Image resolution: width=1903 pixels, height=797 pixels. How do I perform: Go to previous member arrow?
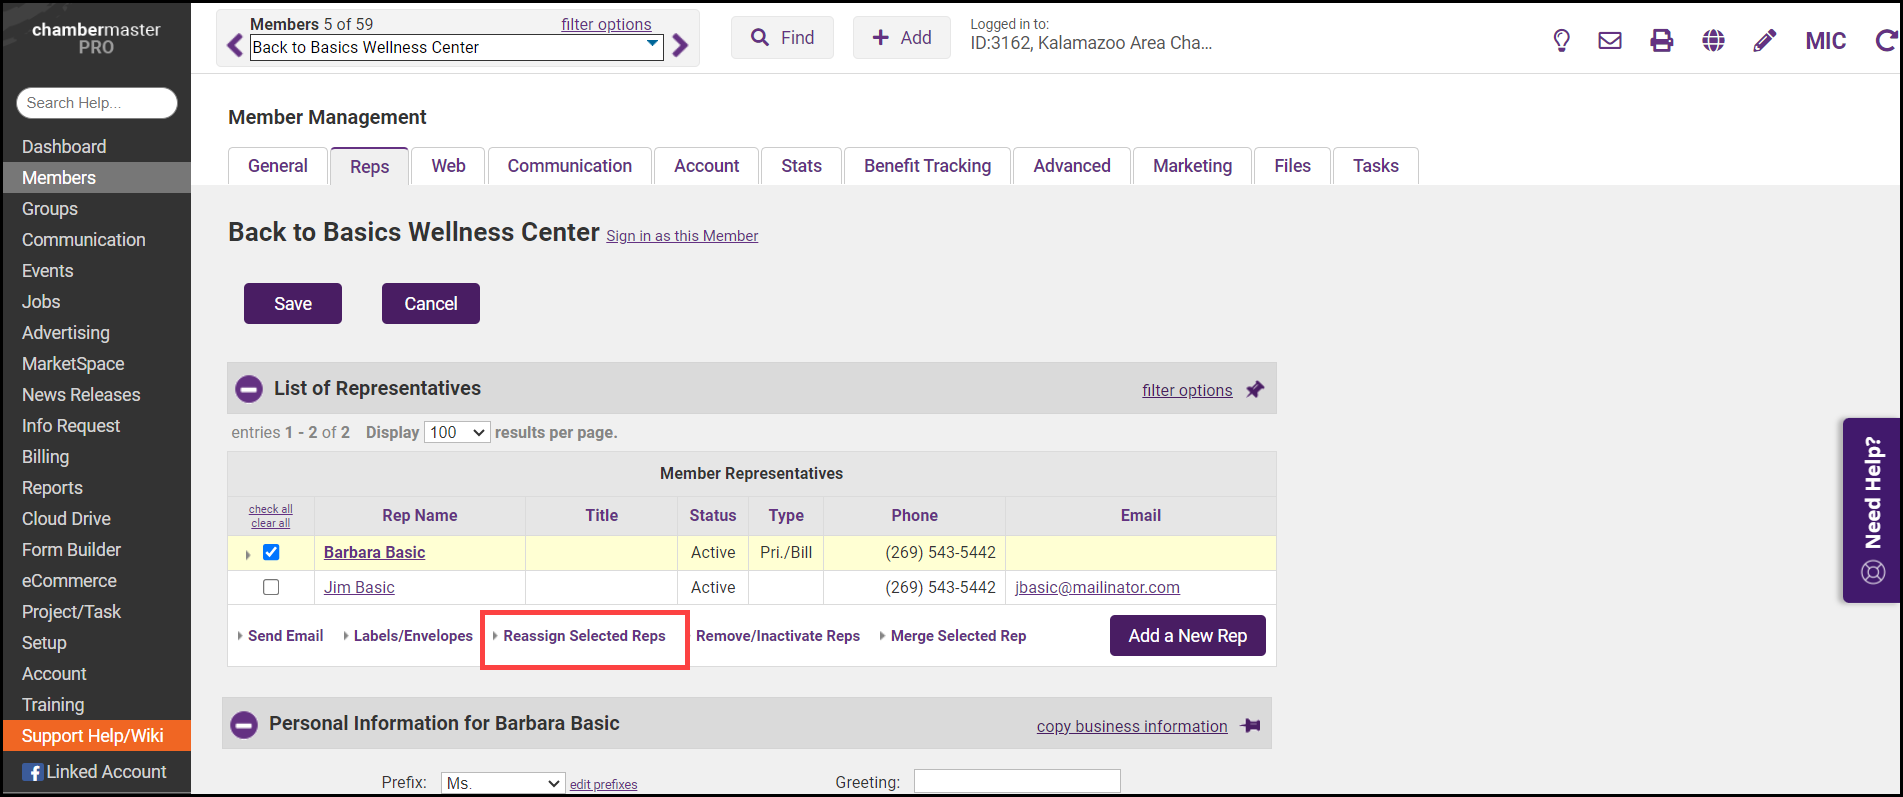click(235, 46)
